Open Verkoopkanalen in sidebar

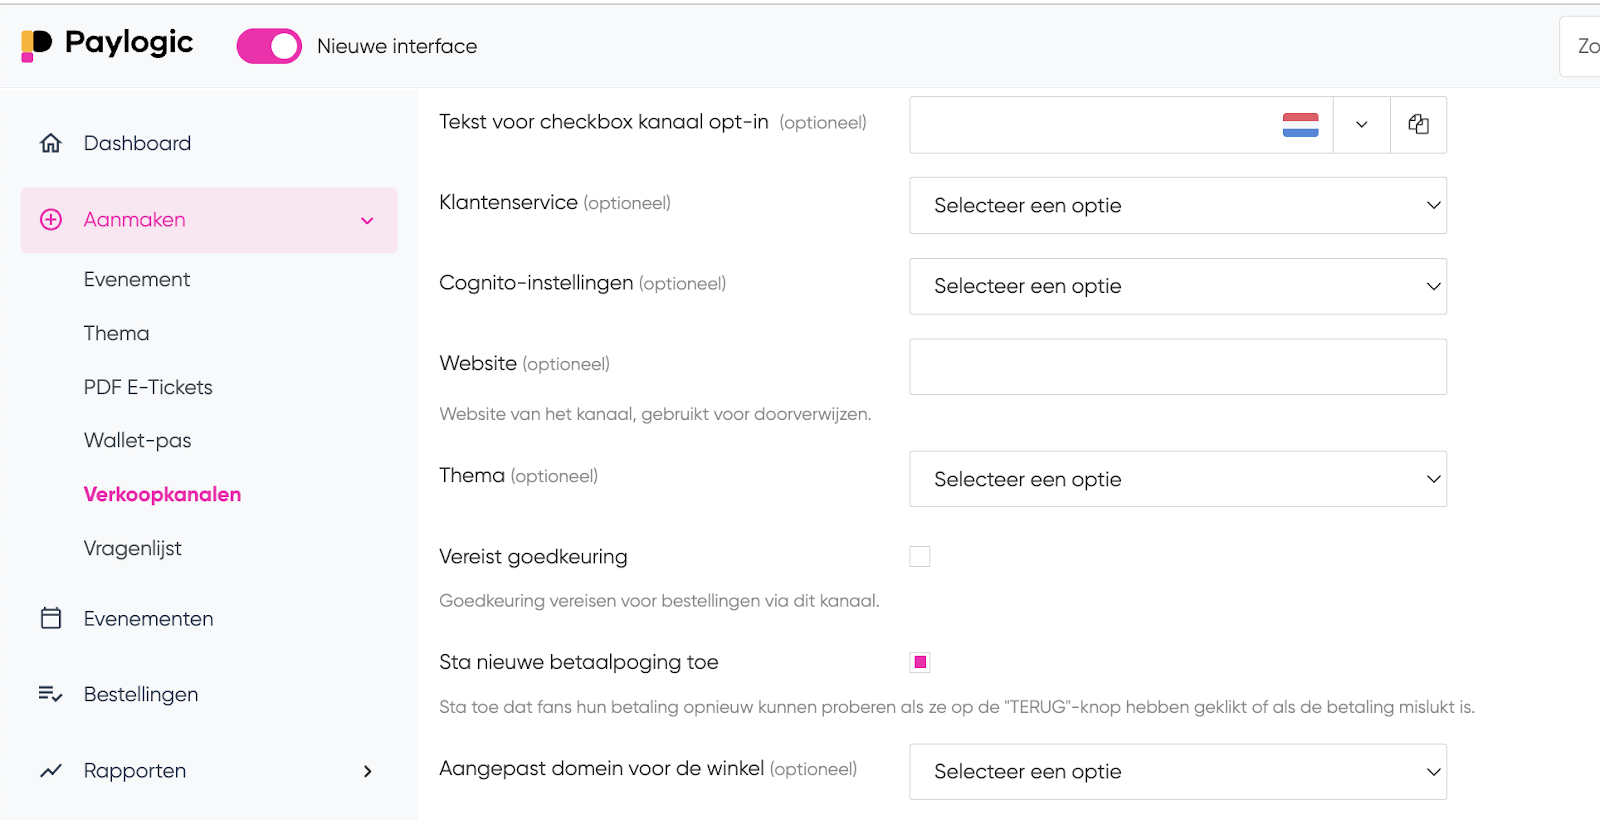coord(162,494)
